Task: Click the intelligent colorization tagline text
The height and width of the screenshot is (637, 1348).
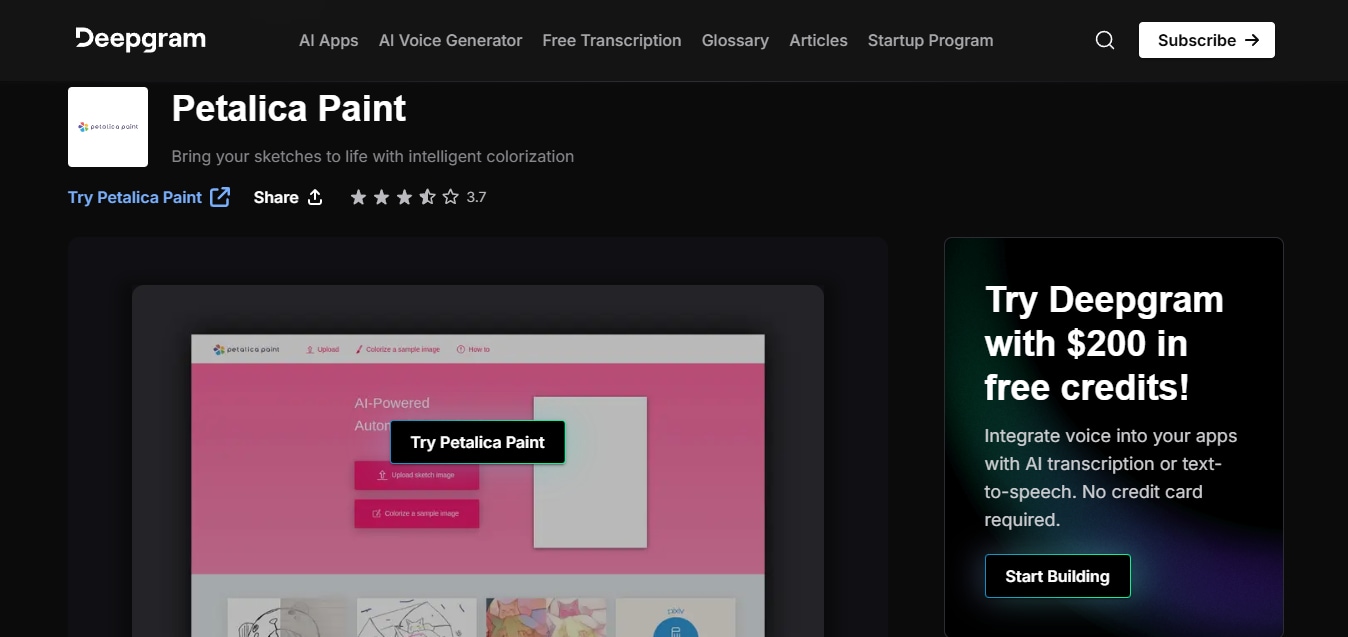Action: click(x=373, y=156)
